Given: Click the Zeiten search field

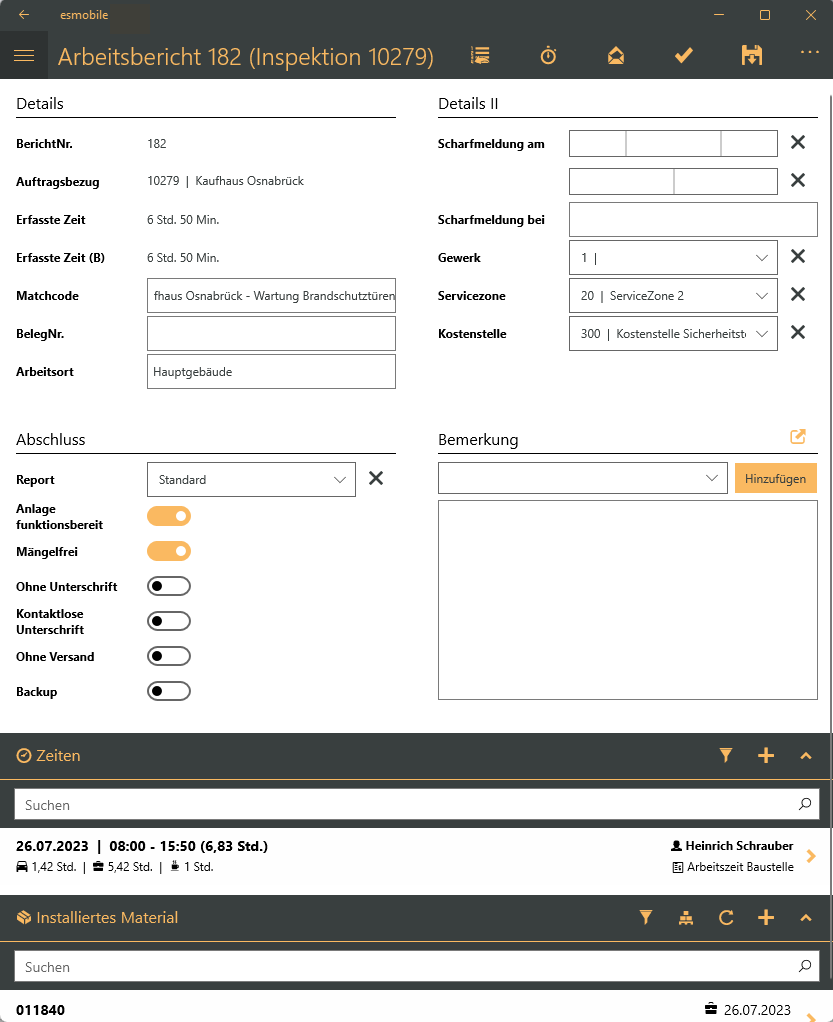Looking at the screenshot, I should [x=416, y=804].
